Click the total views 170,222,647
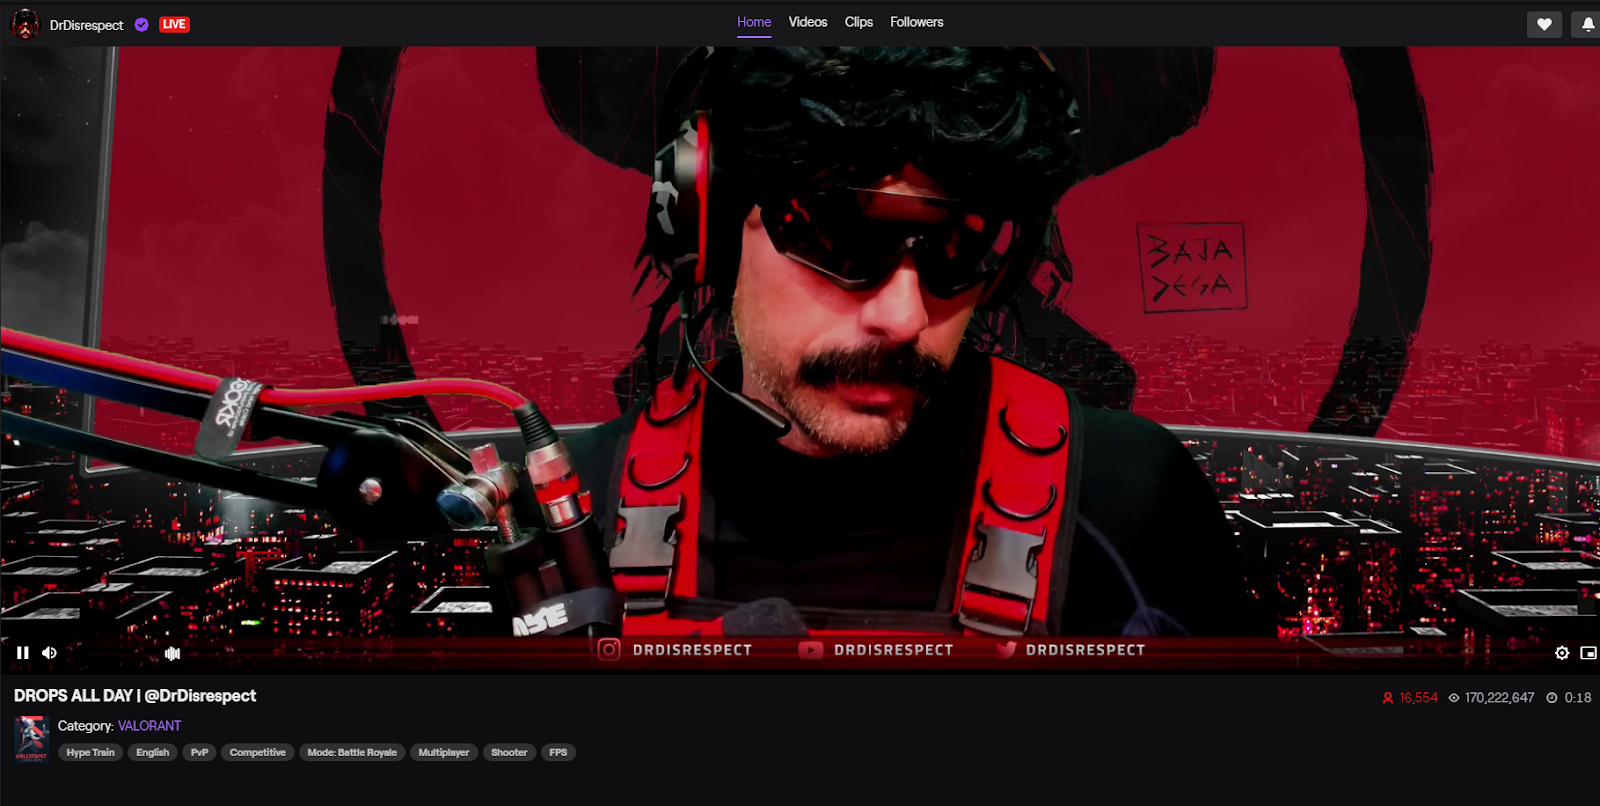 [1500, 698]
